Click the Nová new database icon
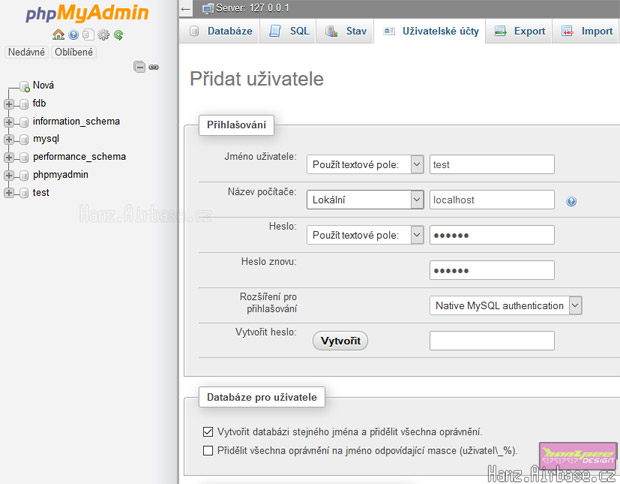620x484 pixels. (x=25, y=86)
